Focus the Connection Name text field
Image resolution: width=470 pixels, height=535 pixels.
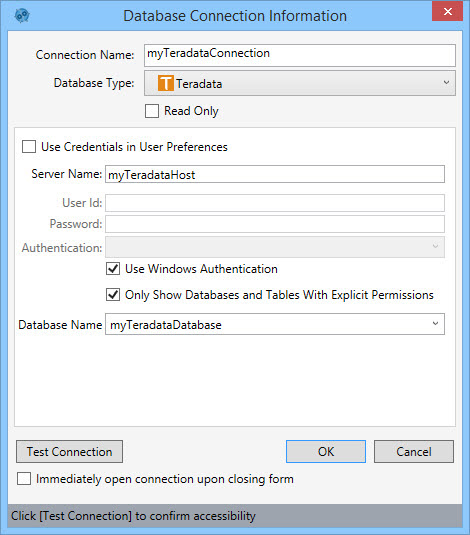point(300,55)
